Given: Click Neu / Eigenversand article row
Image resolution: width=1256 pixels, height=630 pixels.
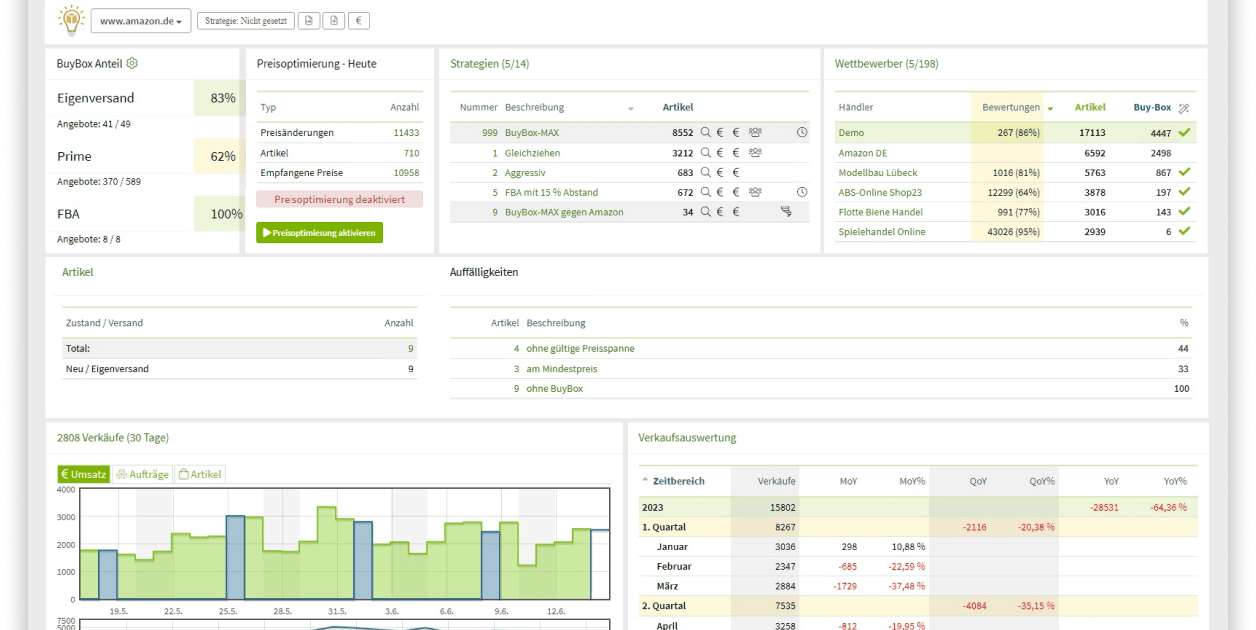Looking at the screenshot, I should point(239,369).
